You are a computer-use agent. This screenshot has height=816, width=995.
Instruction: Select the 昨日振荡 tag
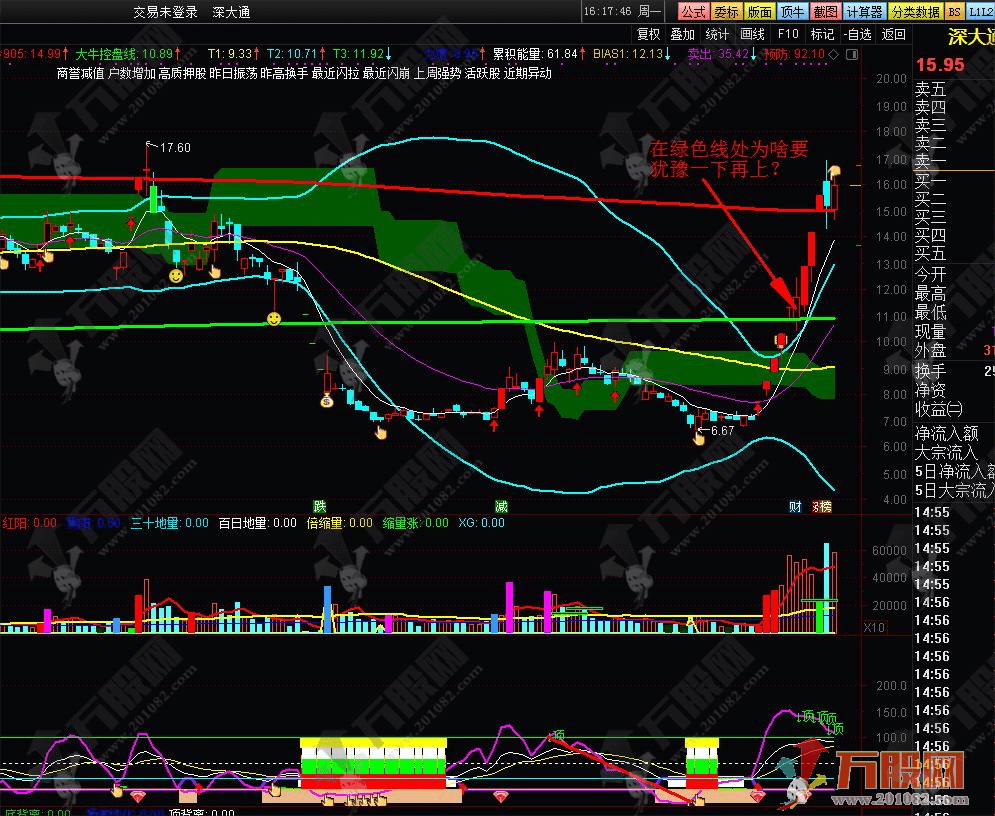[x=233, y=73]
